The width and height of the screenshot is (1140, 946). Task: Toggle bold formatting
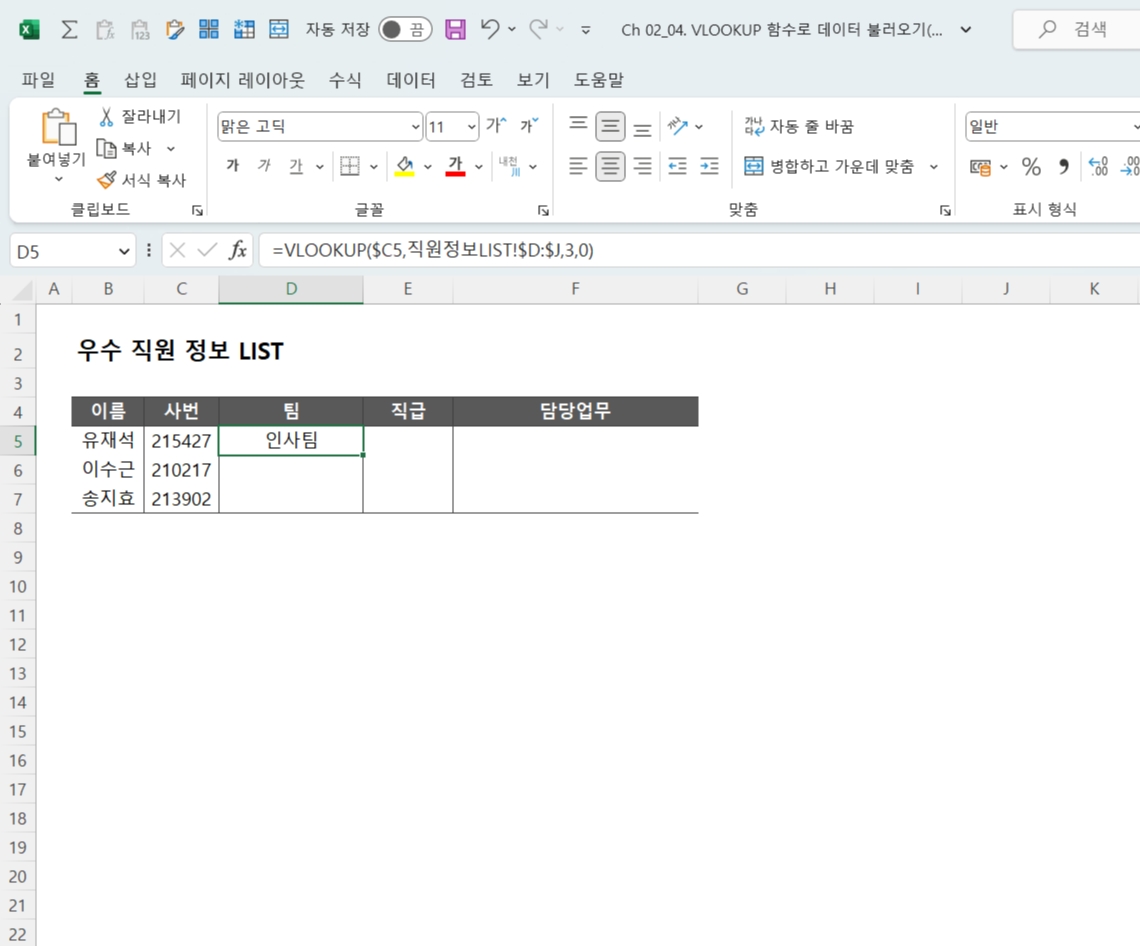click(233, 167)
